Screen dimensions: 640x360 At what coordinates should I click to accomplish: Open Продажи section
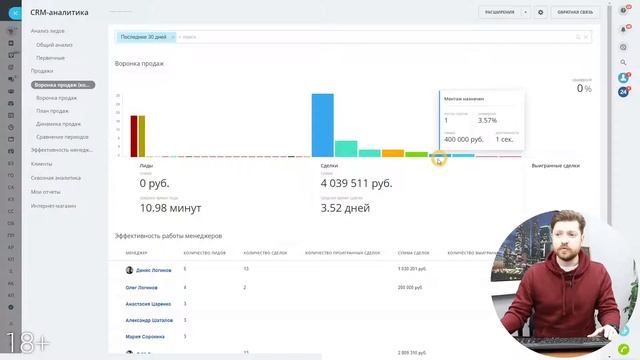point(42,71)
